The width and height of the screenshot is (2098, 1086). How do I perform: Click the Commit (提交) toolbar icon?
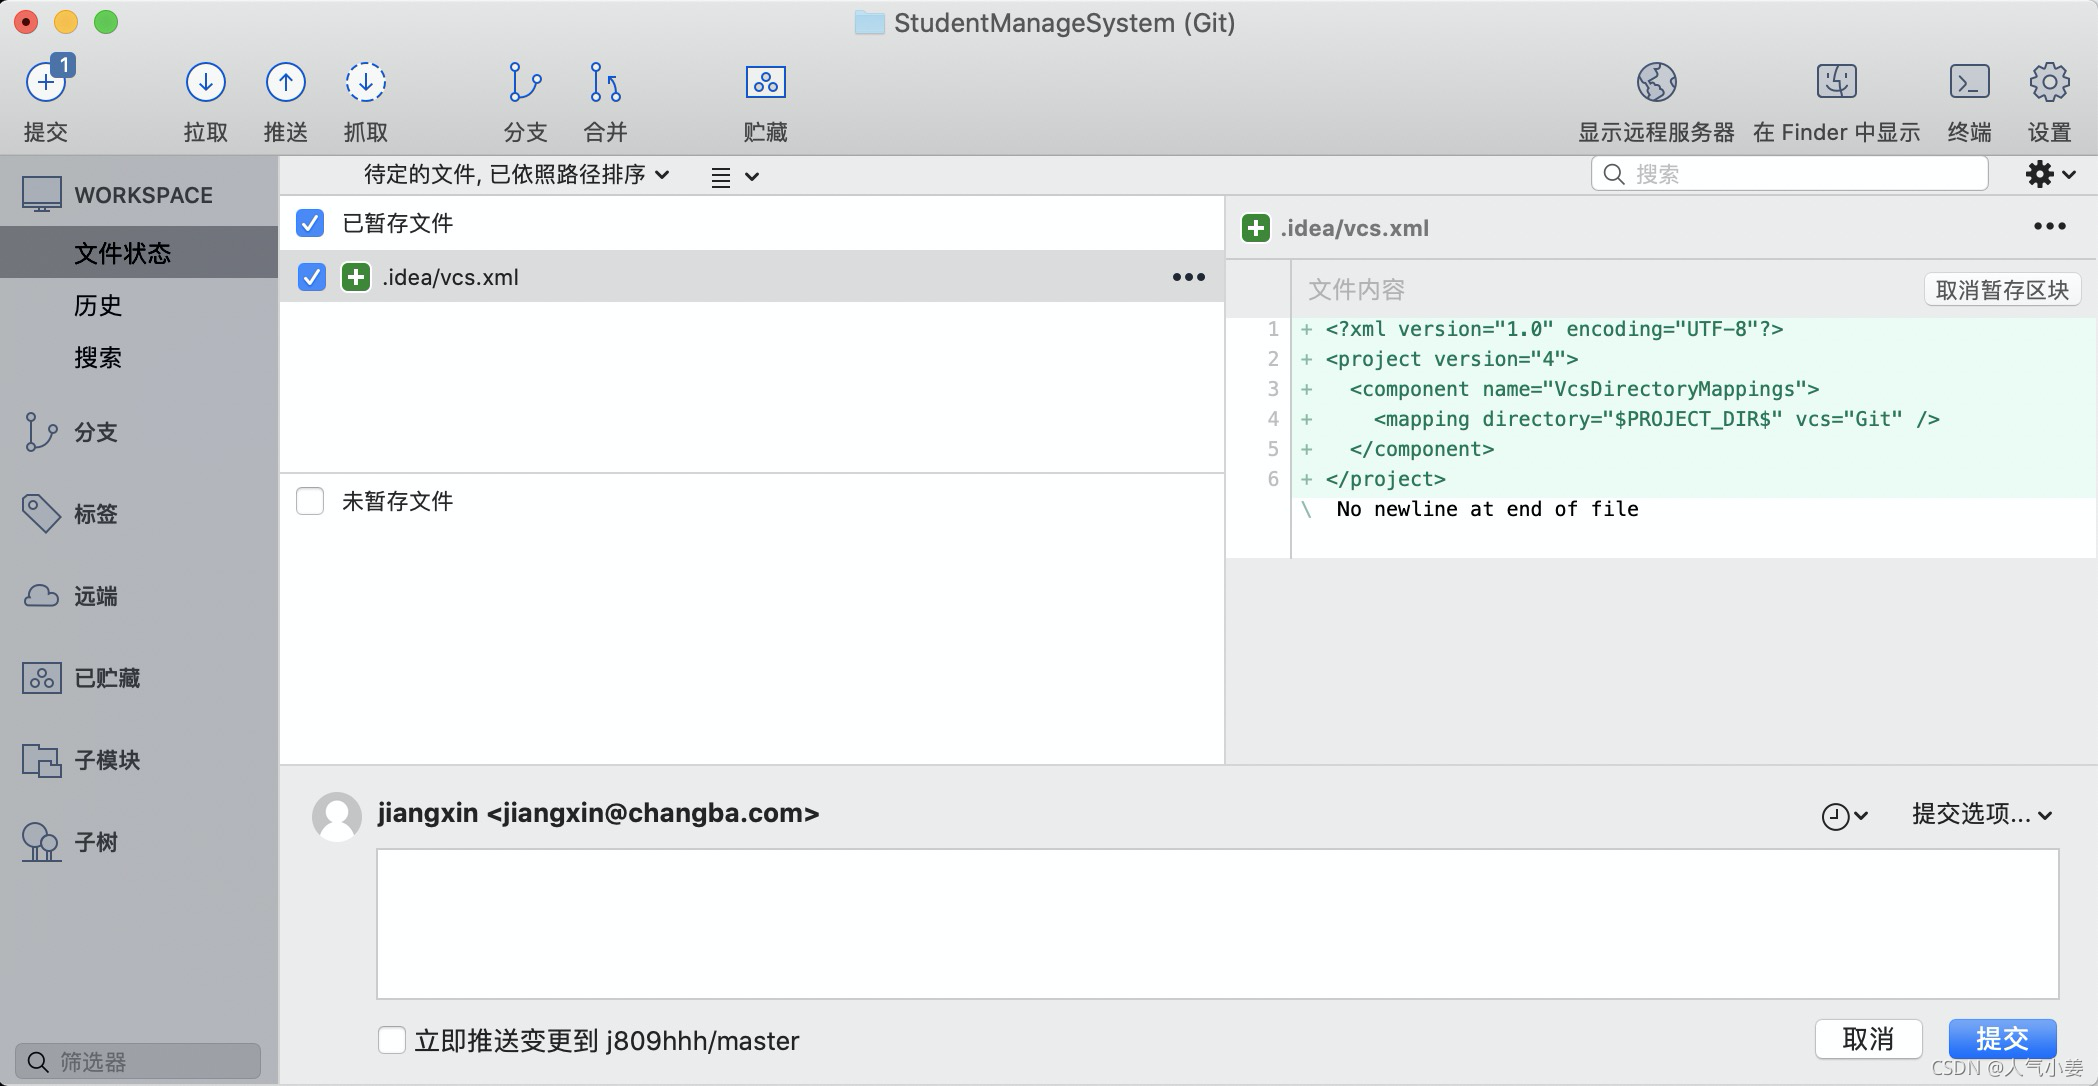click(x=46, y=82)
